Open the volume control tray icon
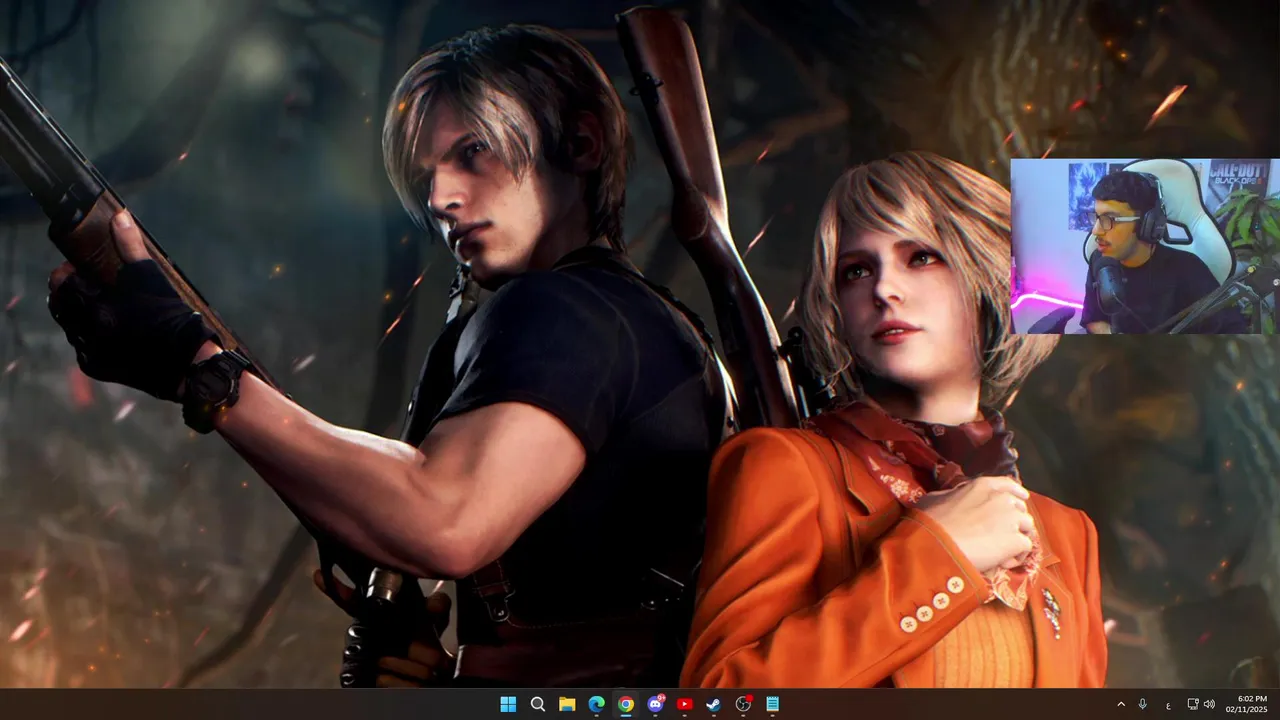The width and height of the screenshot is (1280, 720). [1209, 704]
